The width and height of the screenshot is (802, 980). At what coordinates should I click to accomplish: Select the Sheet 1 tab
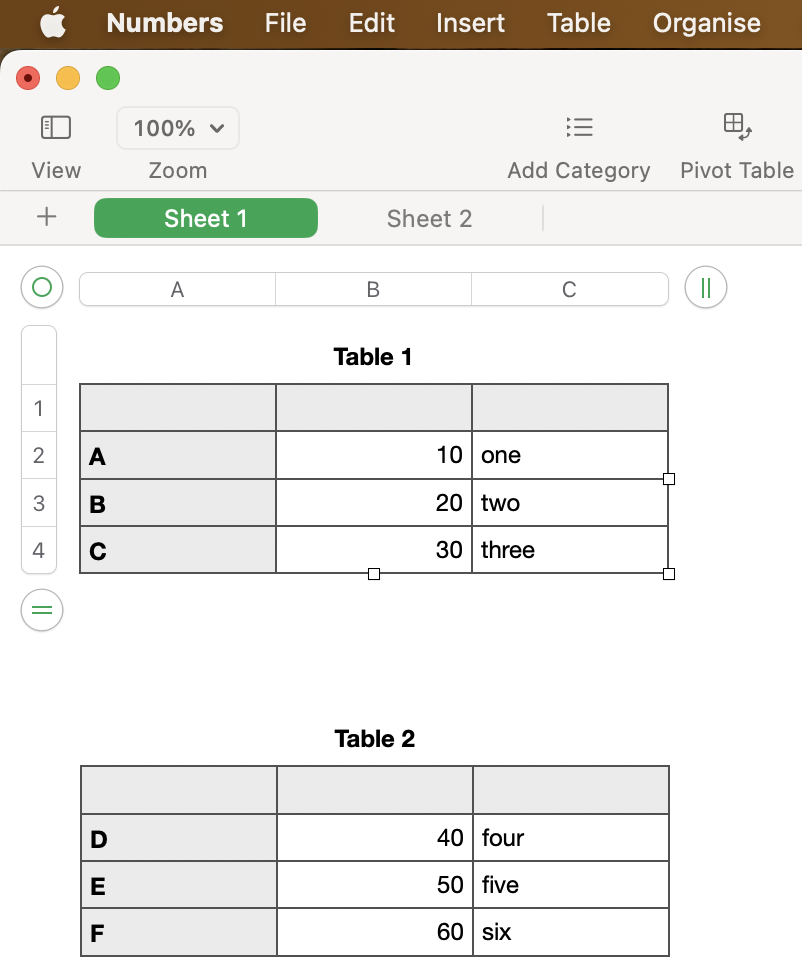(x=206, y=219)
